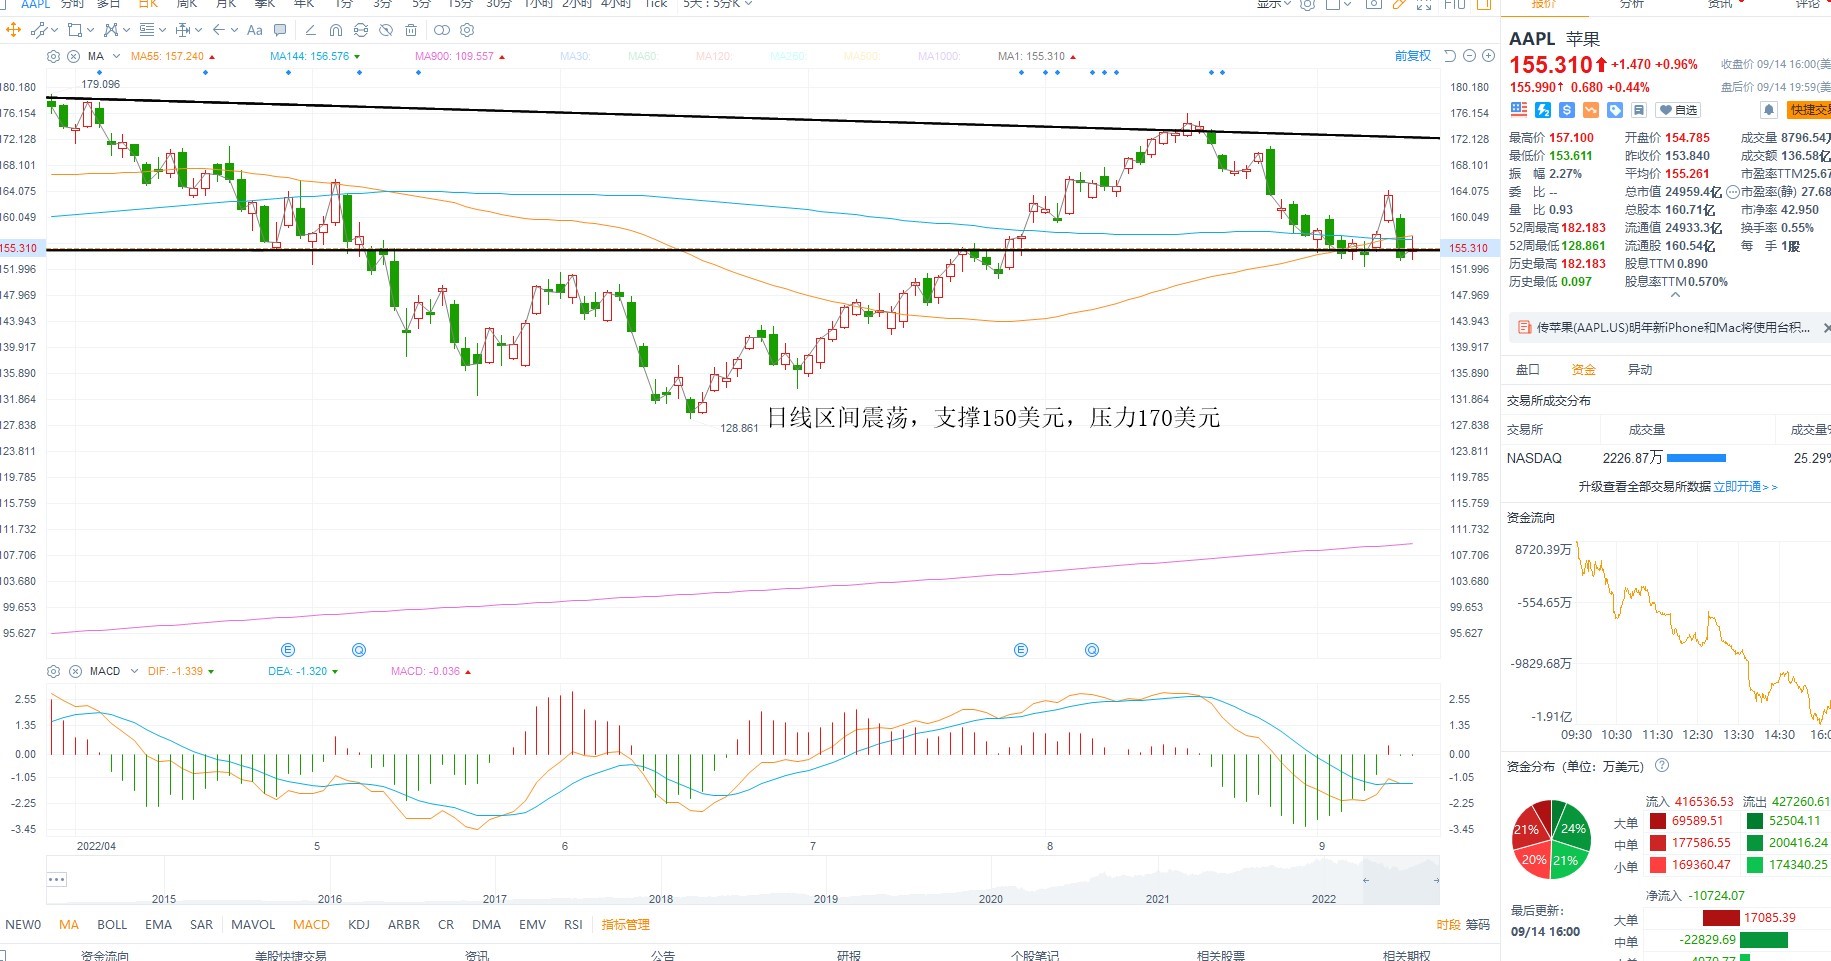Toggle the MA120 line visibility
1831x961 pixels.
click(713, 56)
